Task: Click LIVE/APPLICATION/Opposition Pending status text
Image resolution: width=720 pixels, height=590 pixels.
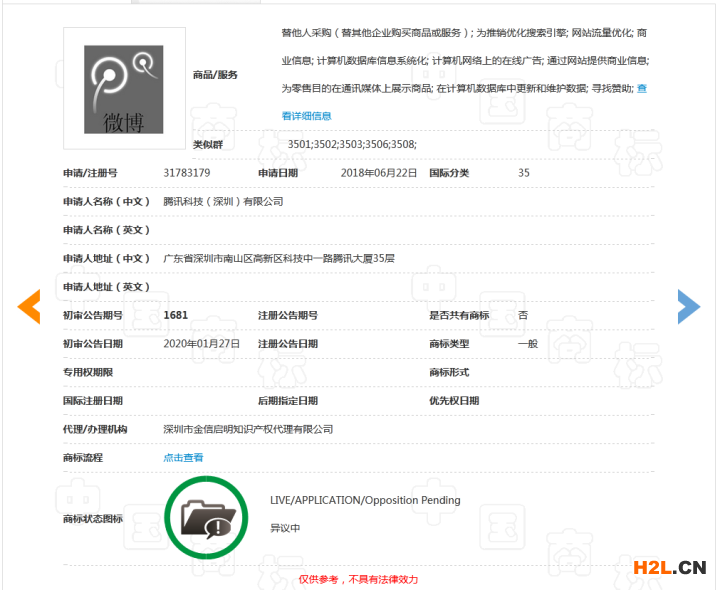Action: click(x=365, y=500)
